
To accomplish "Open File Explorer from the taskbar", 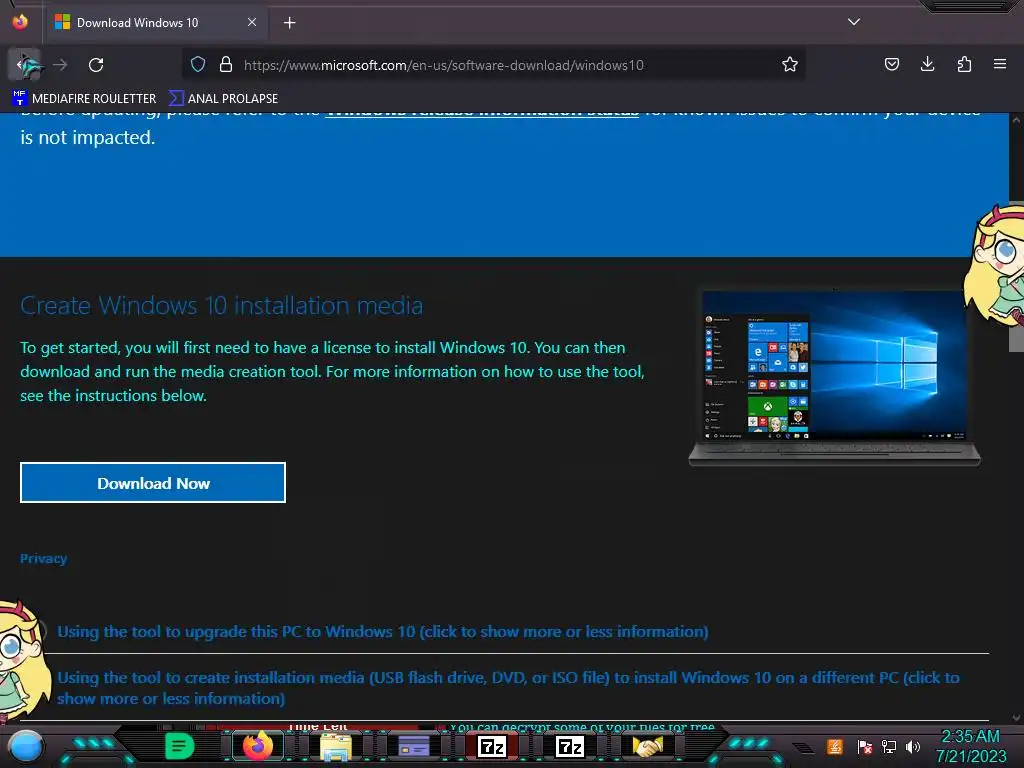I will pos(336,746).
